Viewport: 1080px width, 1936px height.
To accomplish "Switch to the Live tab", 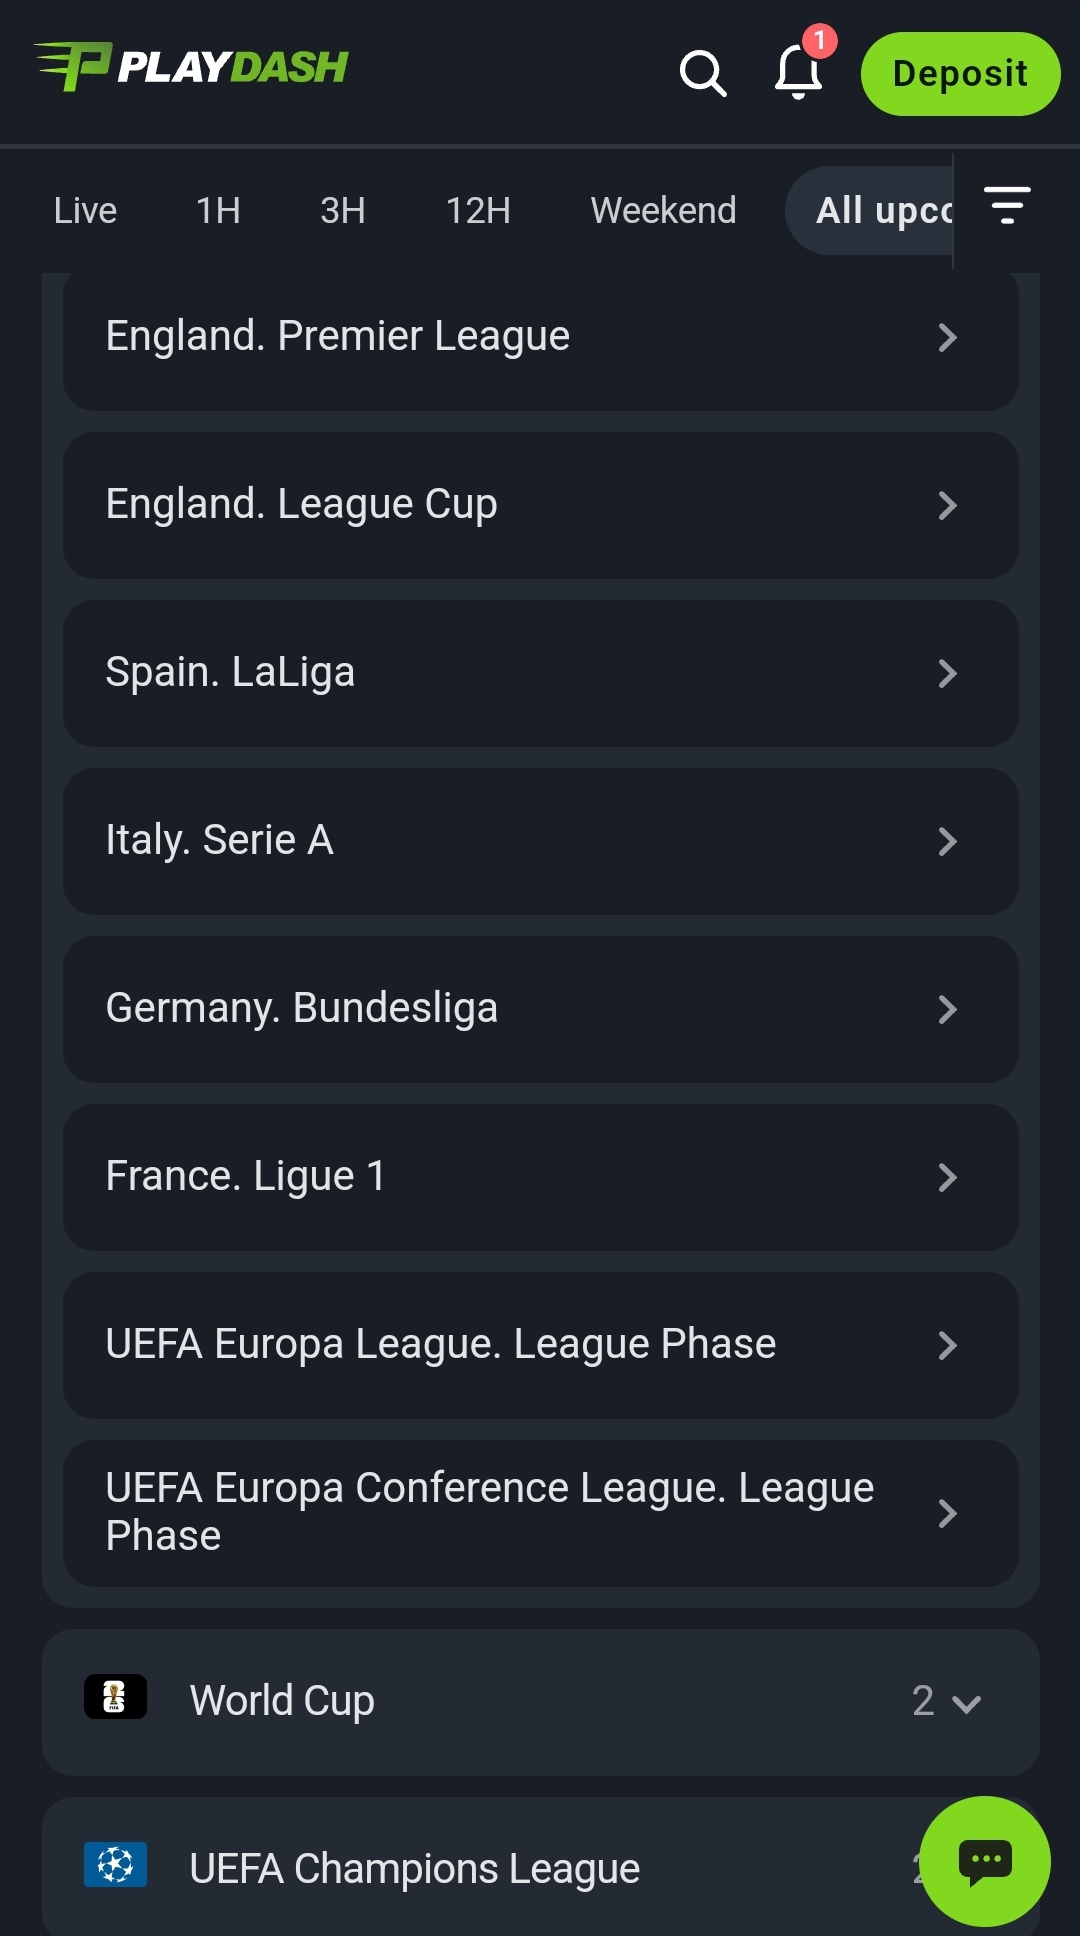I will click(86, 211).
